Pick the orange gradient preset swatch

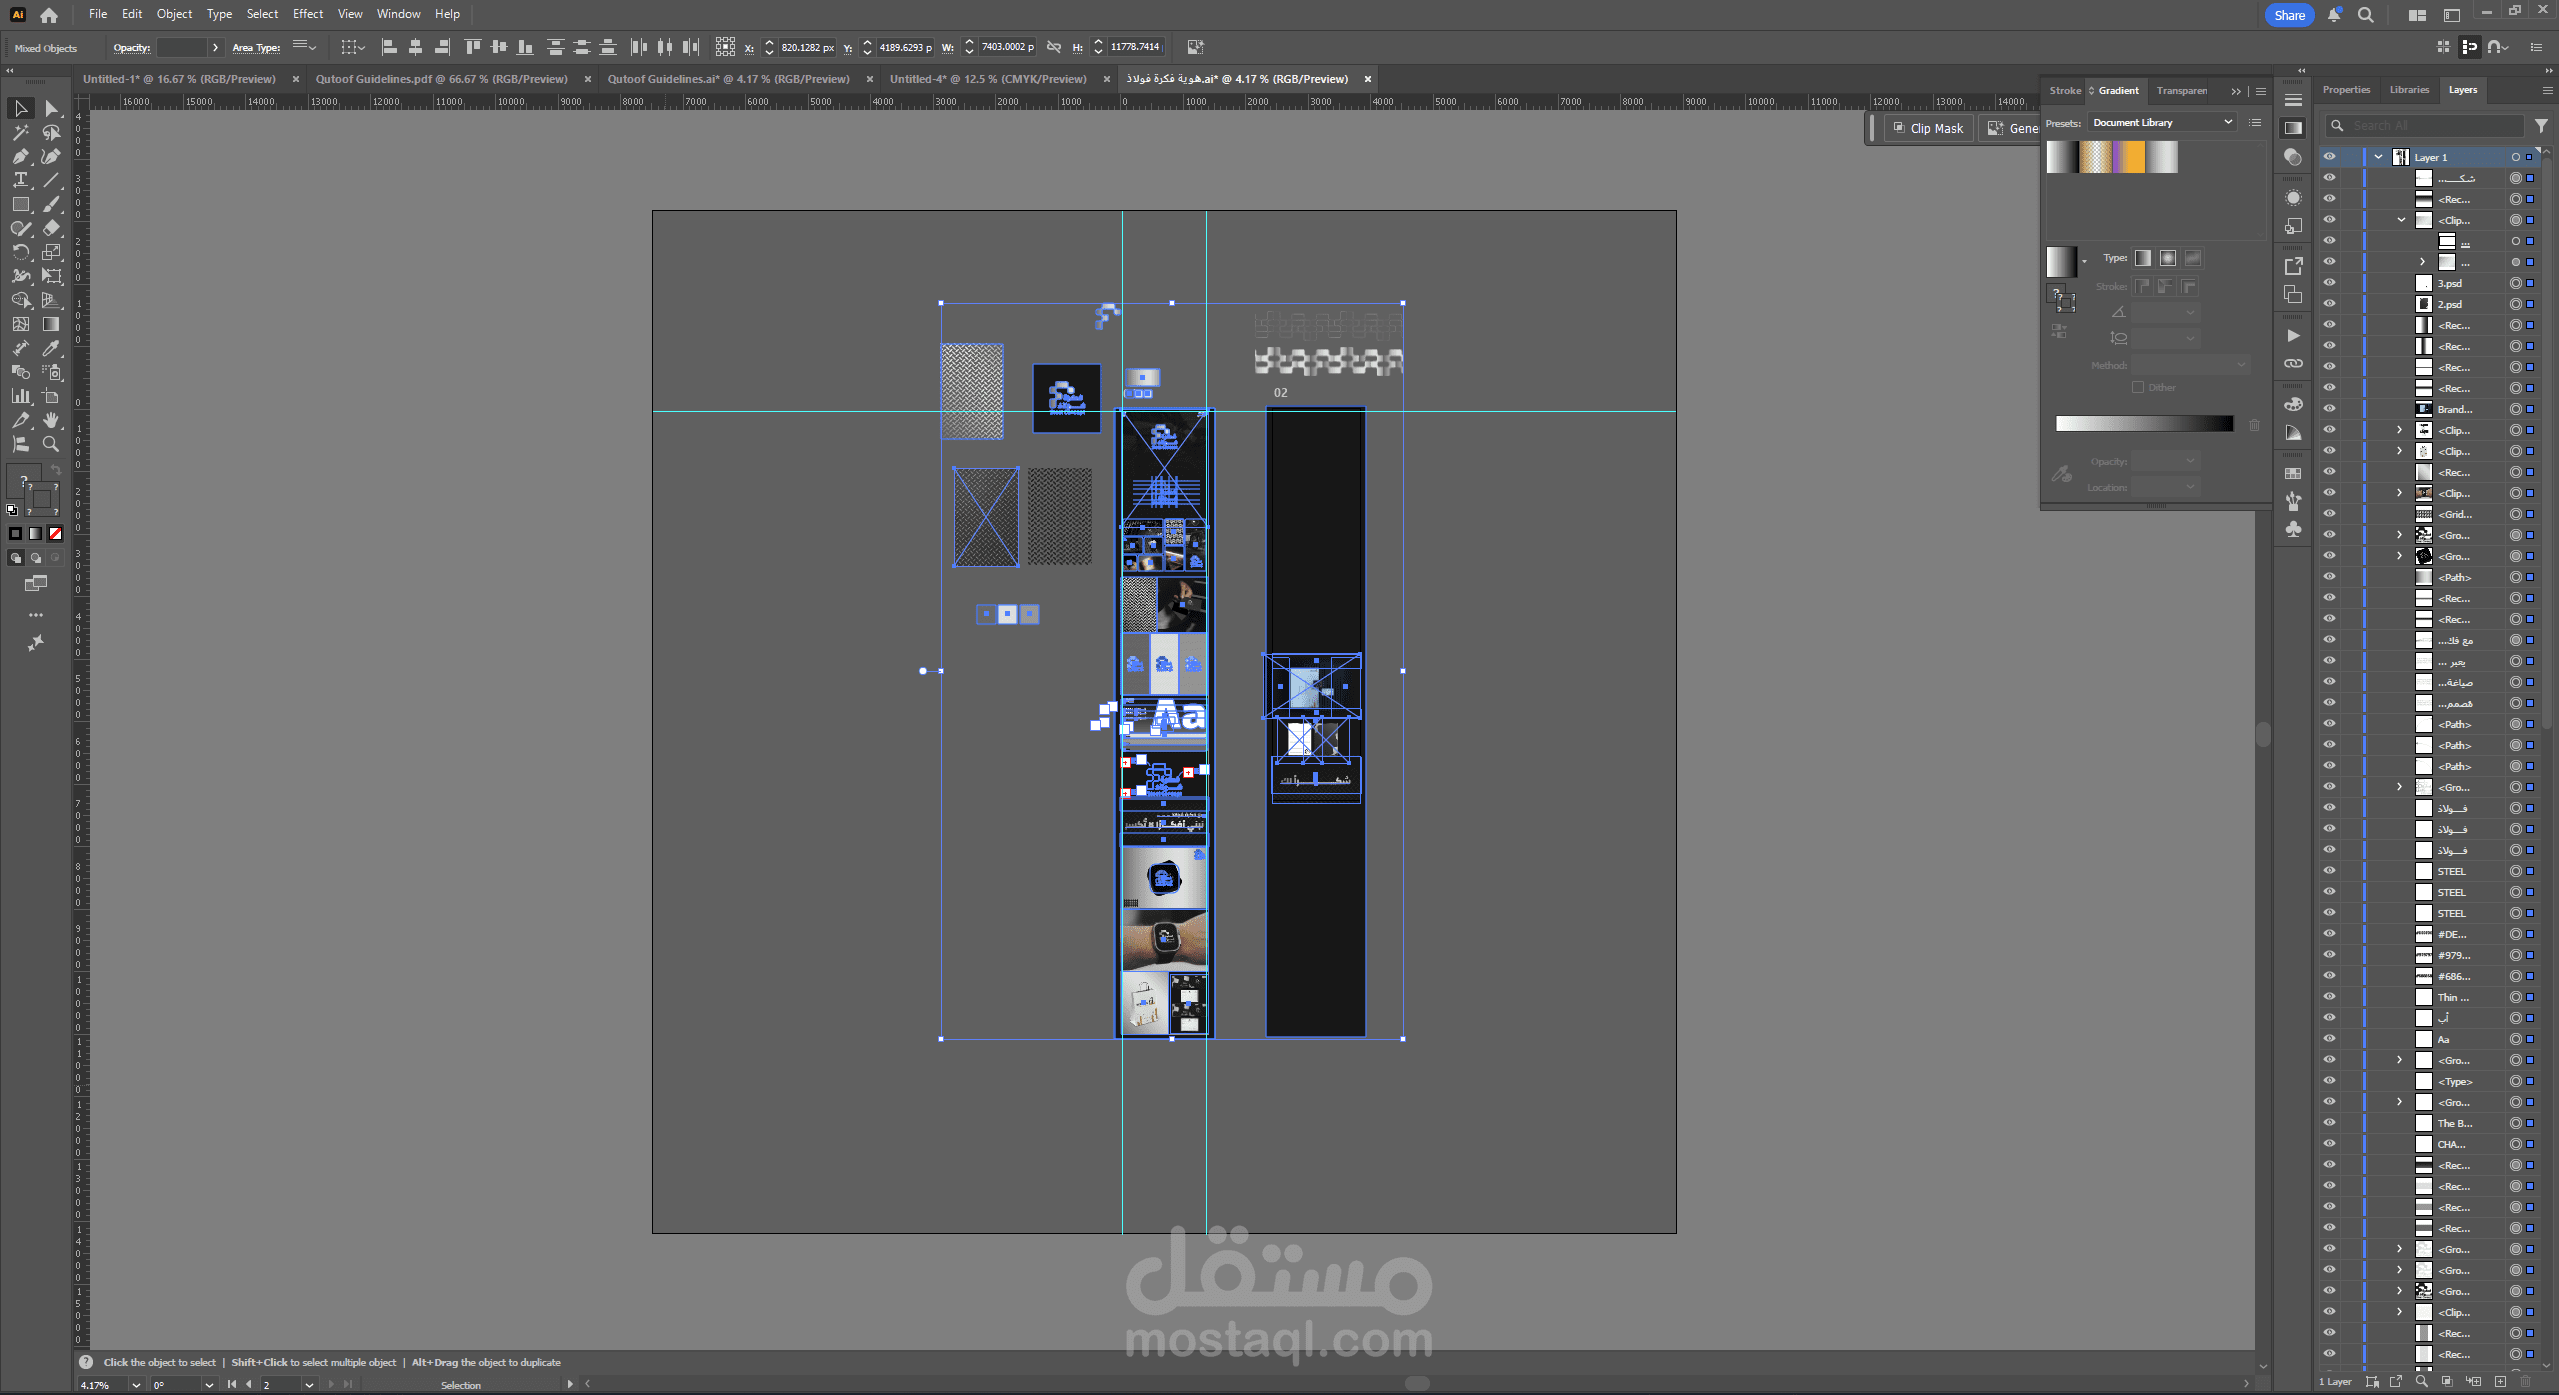pos(2129,157)
